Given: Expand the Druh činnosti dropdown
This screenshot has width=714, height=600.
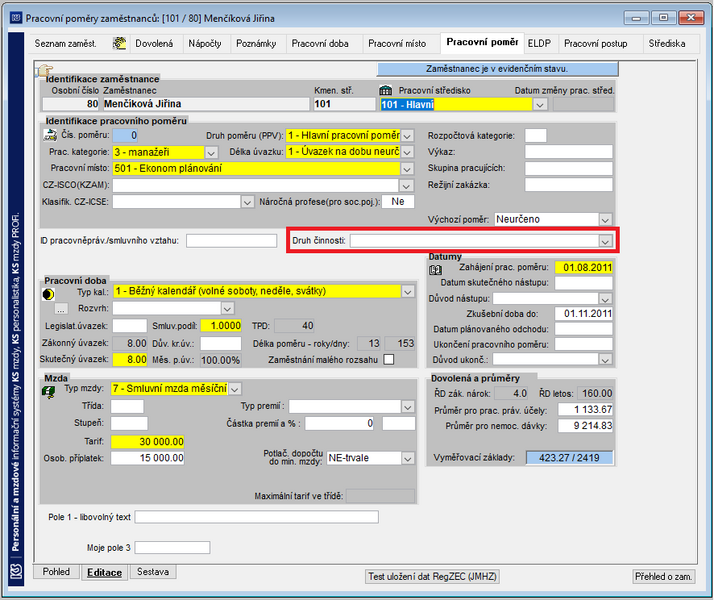Looking at the screenshot, I should pyautogui.click(x=605, y=241).
